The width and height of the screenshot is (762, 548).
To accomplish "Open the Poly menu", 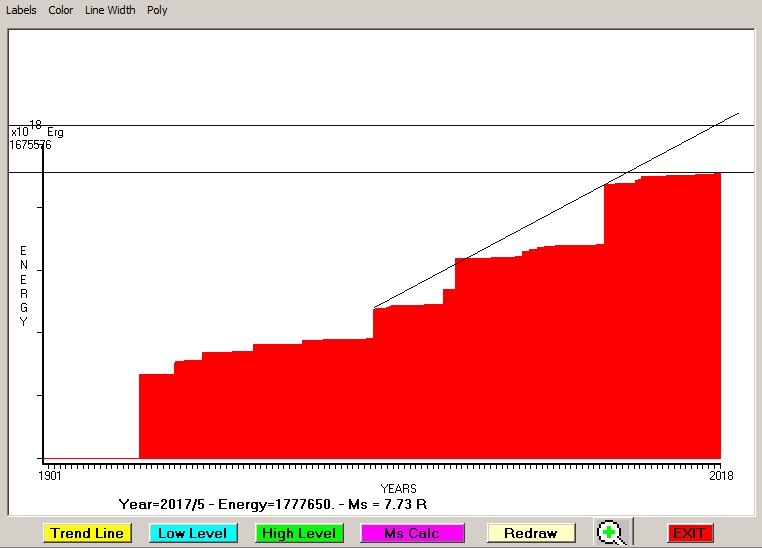I will pos(157,10).
